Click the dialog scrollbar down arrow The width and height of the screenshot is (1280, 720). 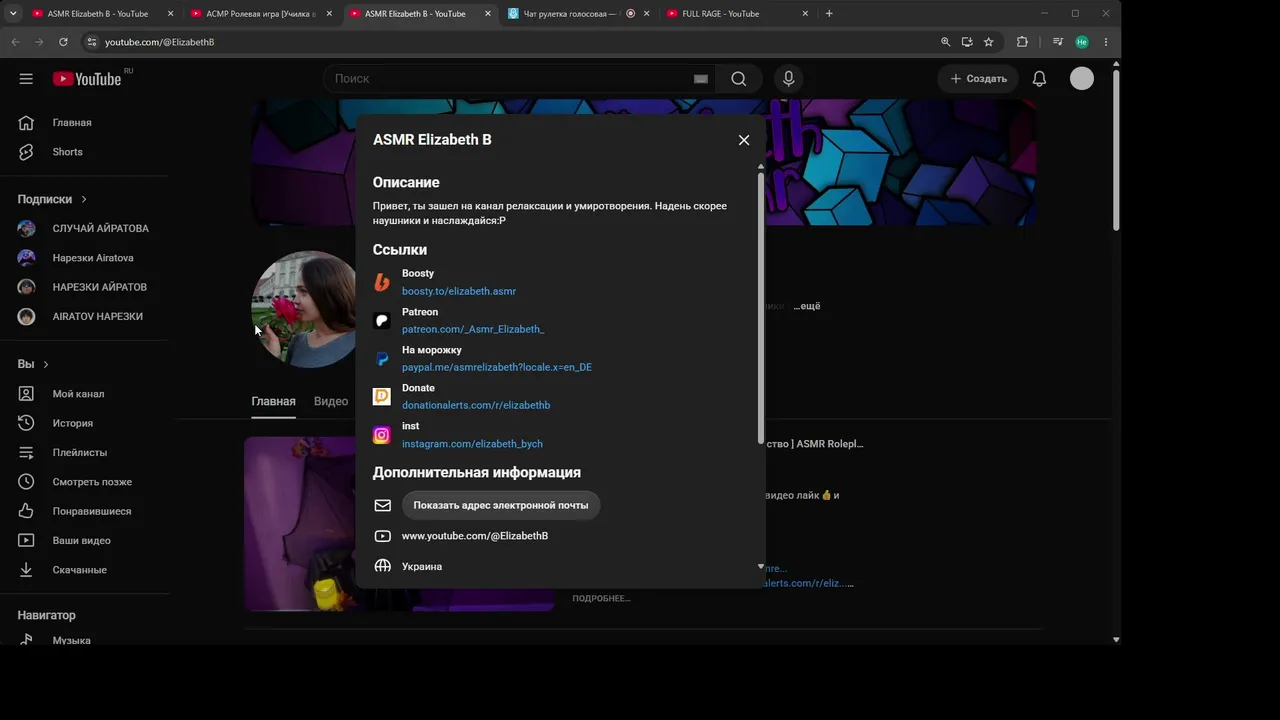pyautogui.click(x=761, y=567)
